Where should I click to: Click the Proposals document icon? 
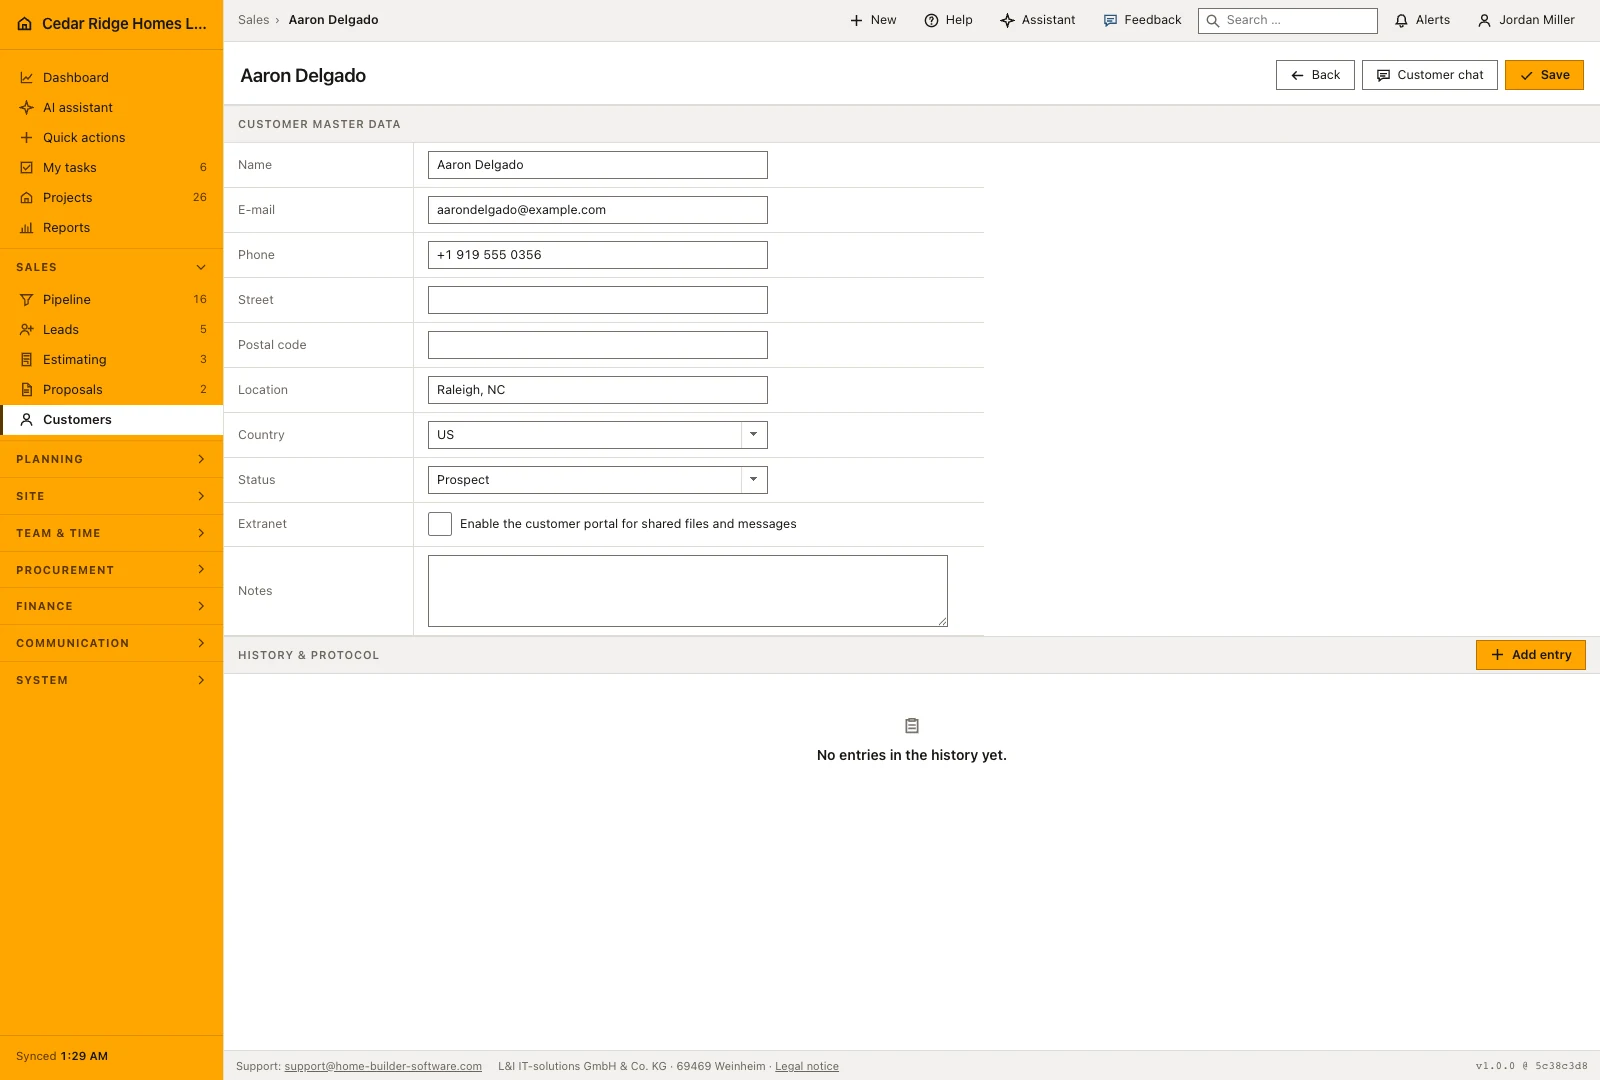(27, 390)
